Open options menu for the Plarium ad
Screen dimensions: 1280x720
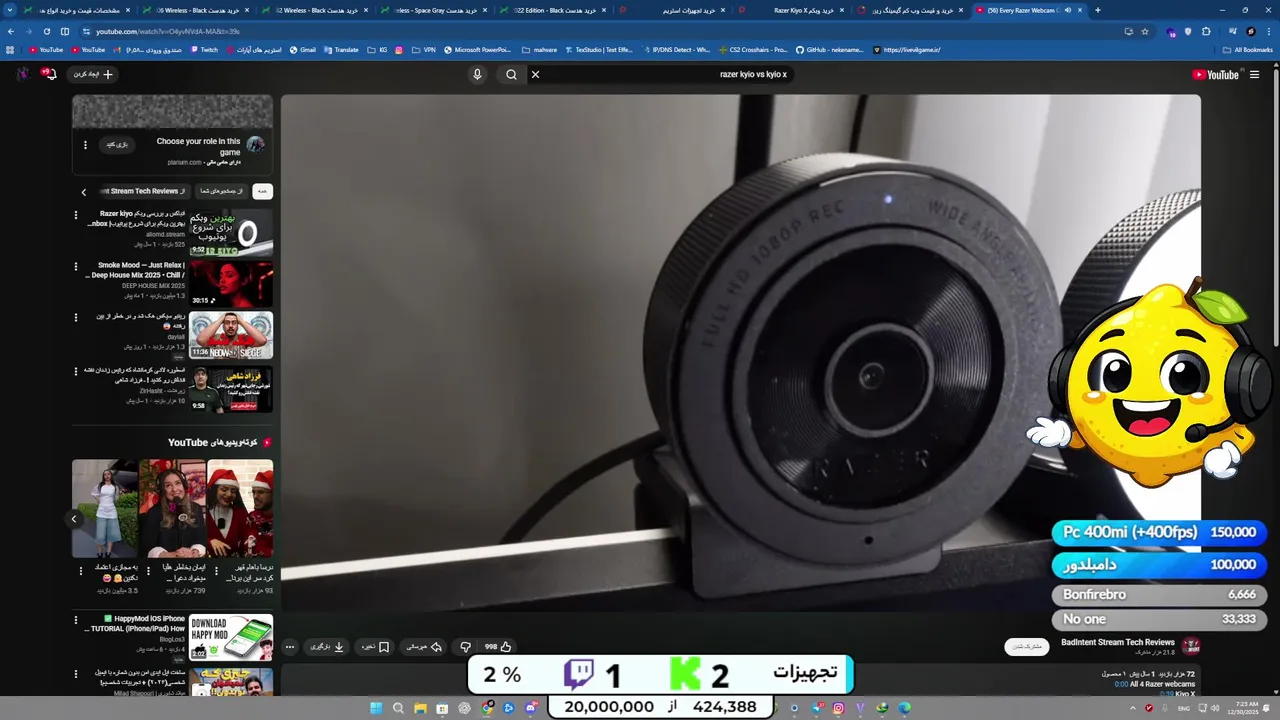point(85,145)
